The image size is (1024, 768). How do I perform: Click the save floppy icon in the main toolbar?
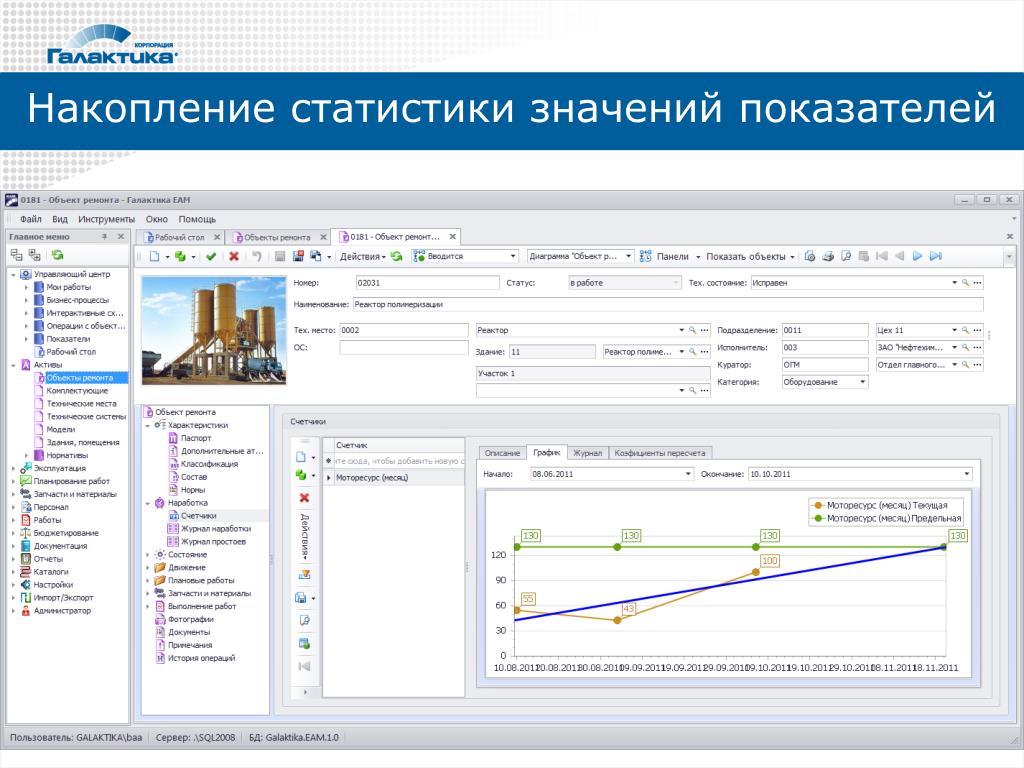pyautogui.click(x=298, y=257)
